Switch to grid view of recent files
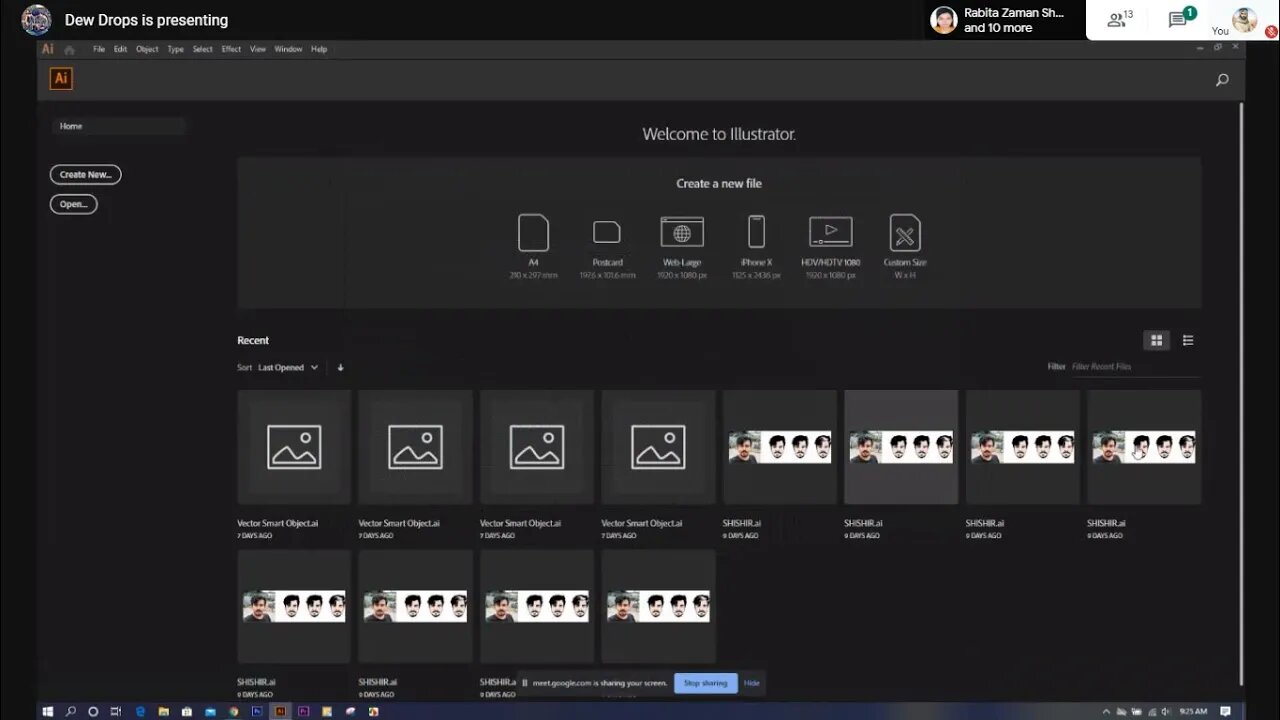Image resolution: width=1280 pixels, height=720 pixels. coord(1156,340)
